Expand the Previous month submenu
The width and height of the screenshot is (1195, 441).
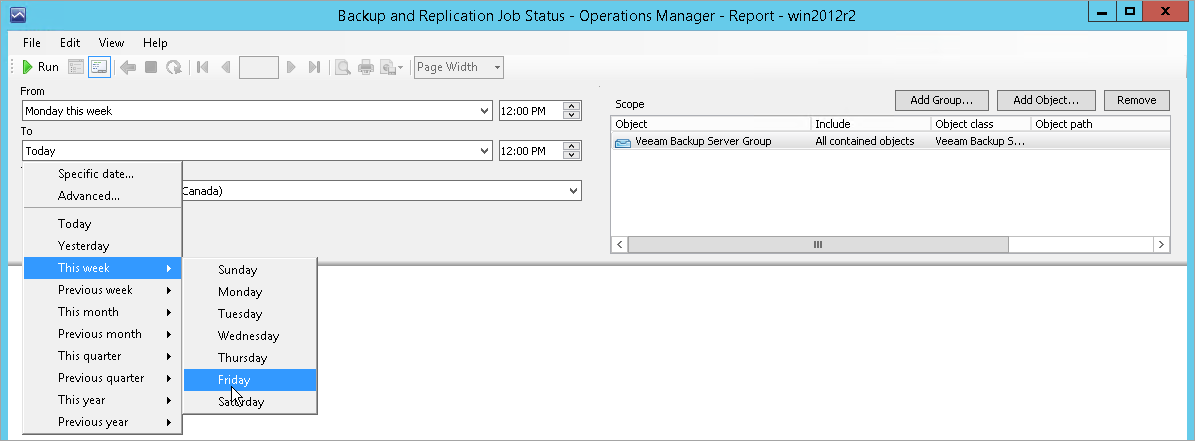(x=101, y=334)
